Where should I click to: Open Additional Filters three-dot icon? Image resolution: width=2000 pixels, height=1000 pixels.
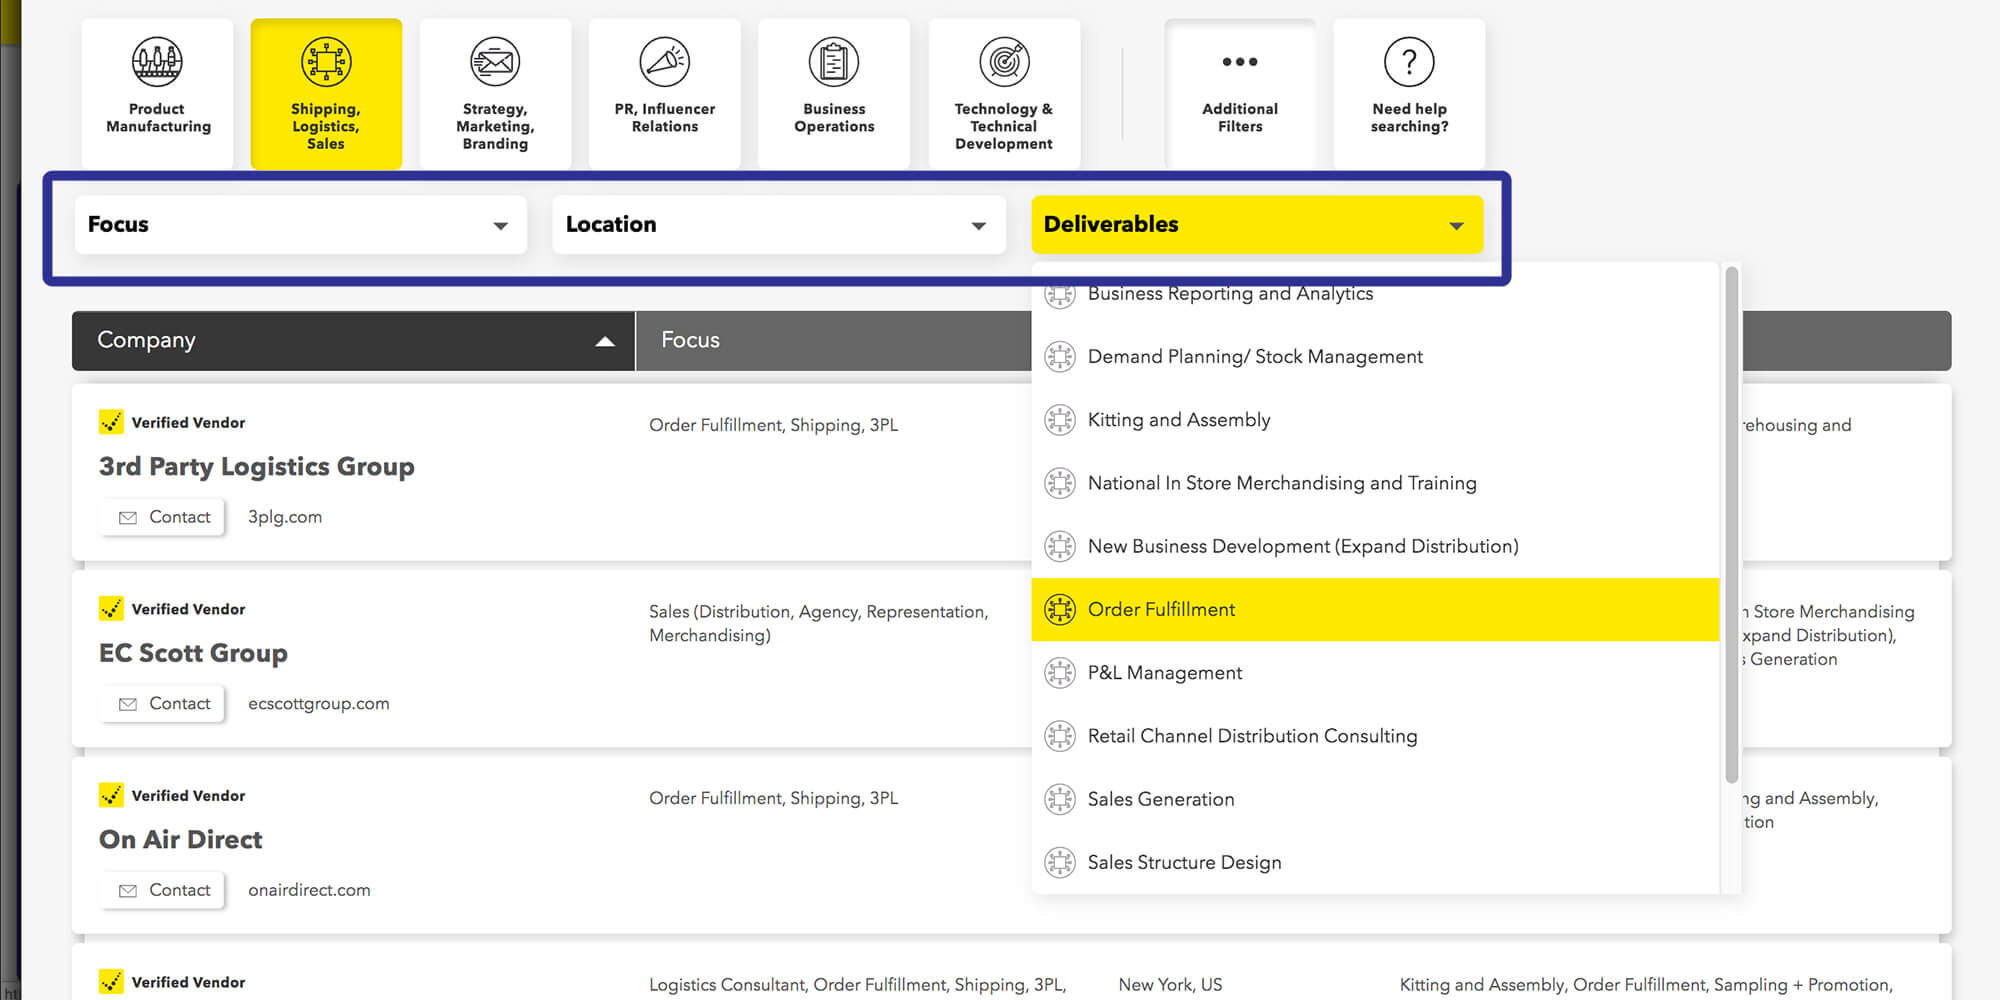click(x=1240, y=62)
